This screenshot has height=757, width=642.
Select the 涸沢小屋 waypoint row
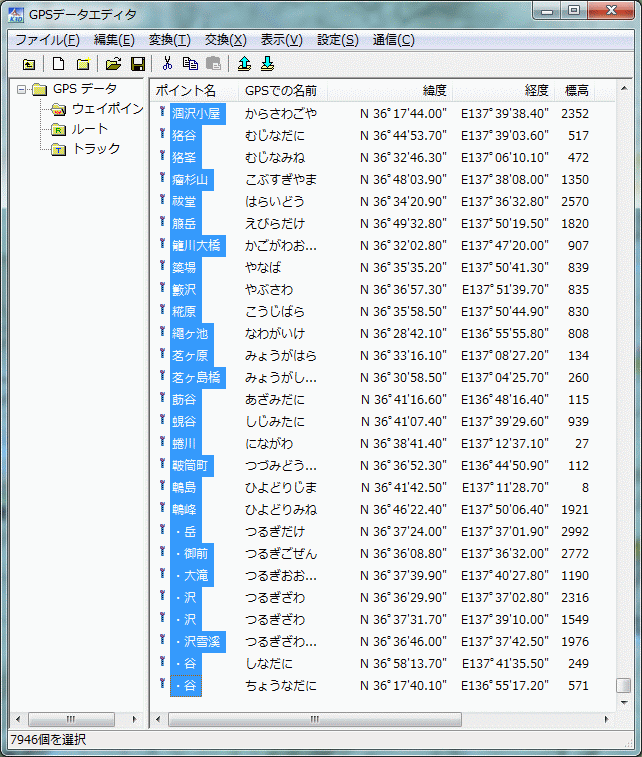tap(196, 113)
